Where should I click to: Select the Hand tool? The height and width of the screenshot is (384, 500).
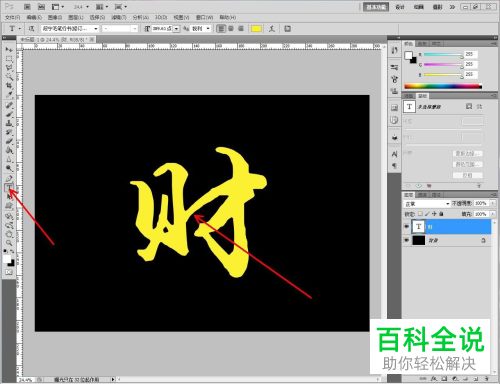pyautogui.click(x=9, y=234)
